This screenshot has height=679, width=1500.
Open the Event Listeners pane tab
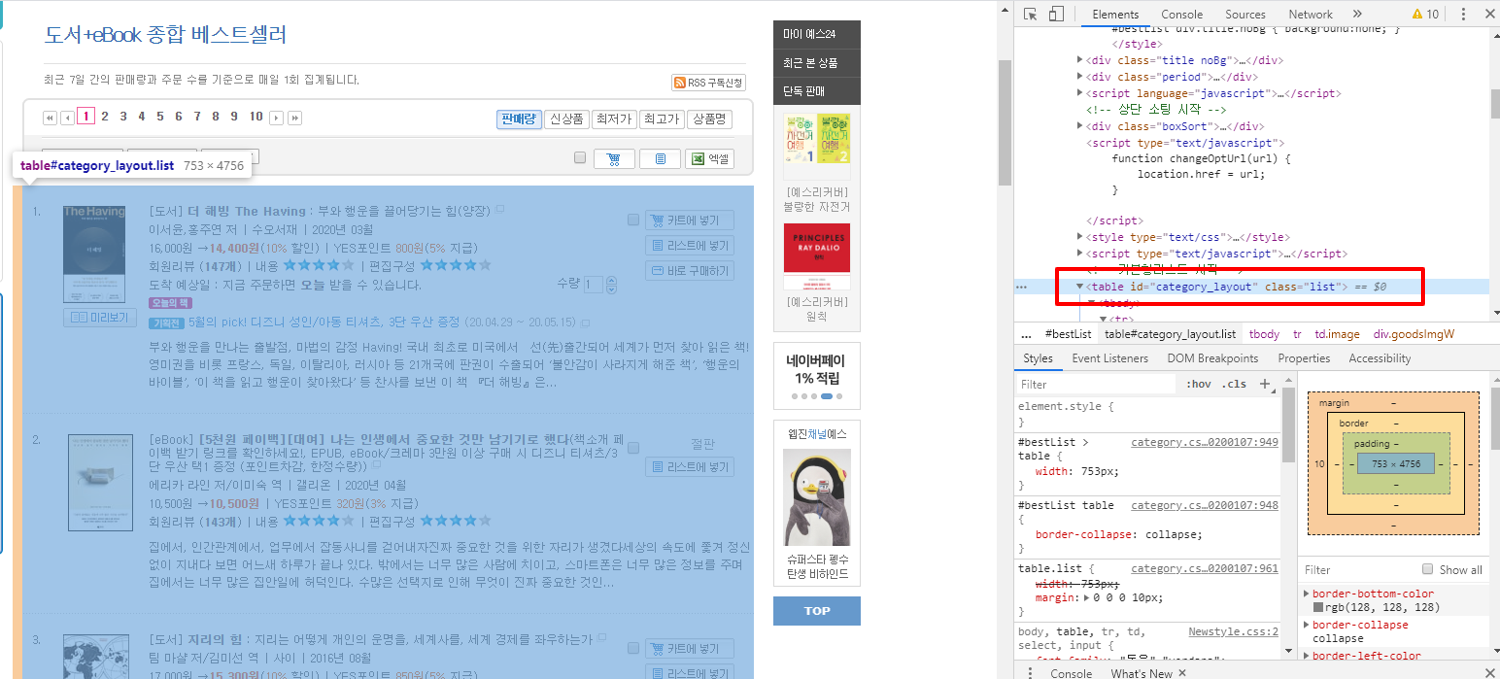click(x=1110, y=358)
